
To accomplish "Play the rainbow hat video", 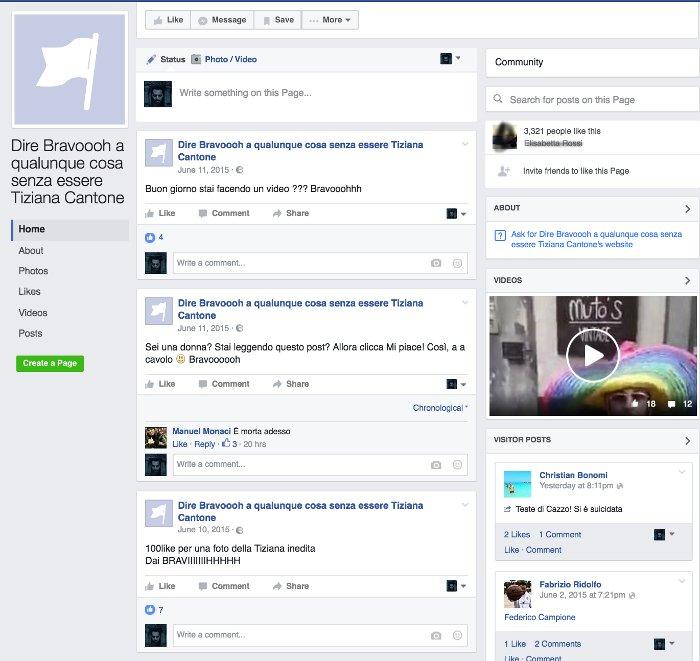I will pos(593,355).
